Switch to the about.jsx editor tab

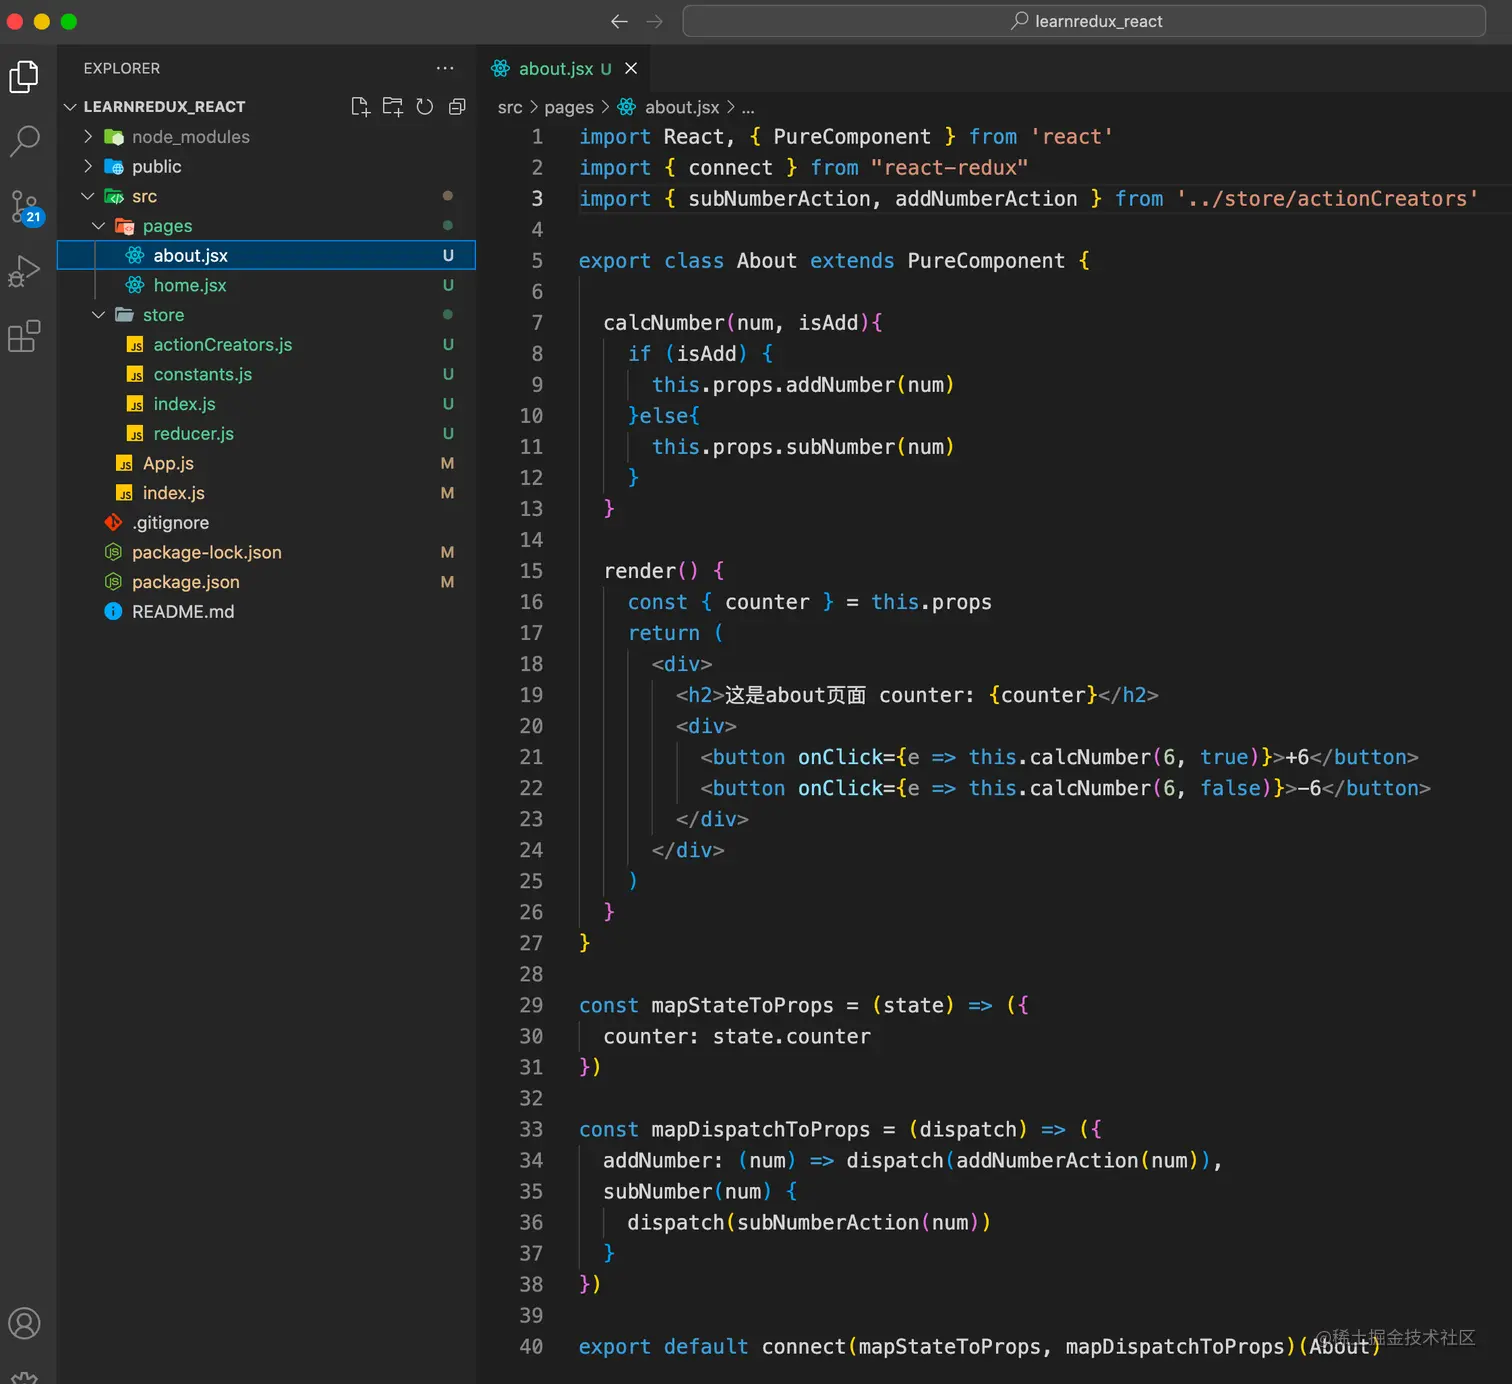(x=555, y=69)
